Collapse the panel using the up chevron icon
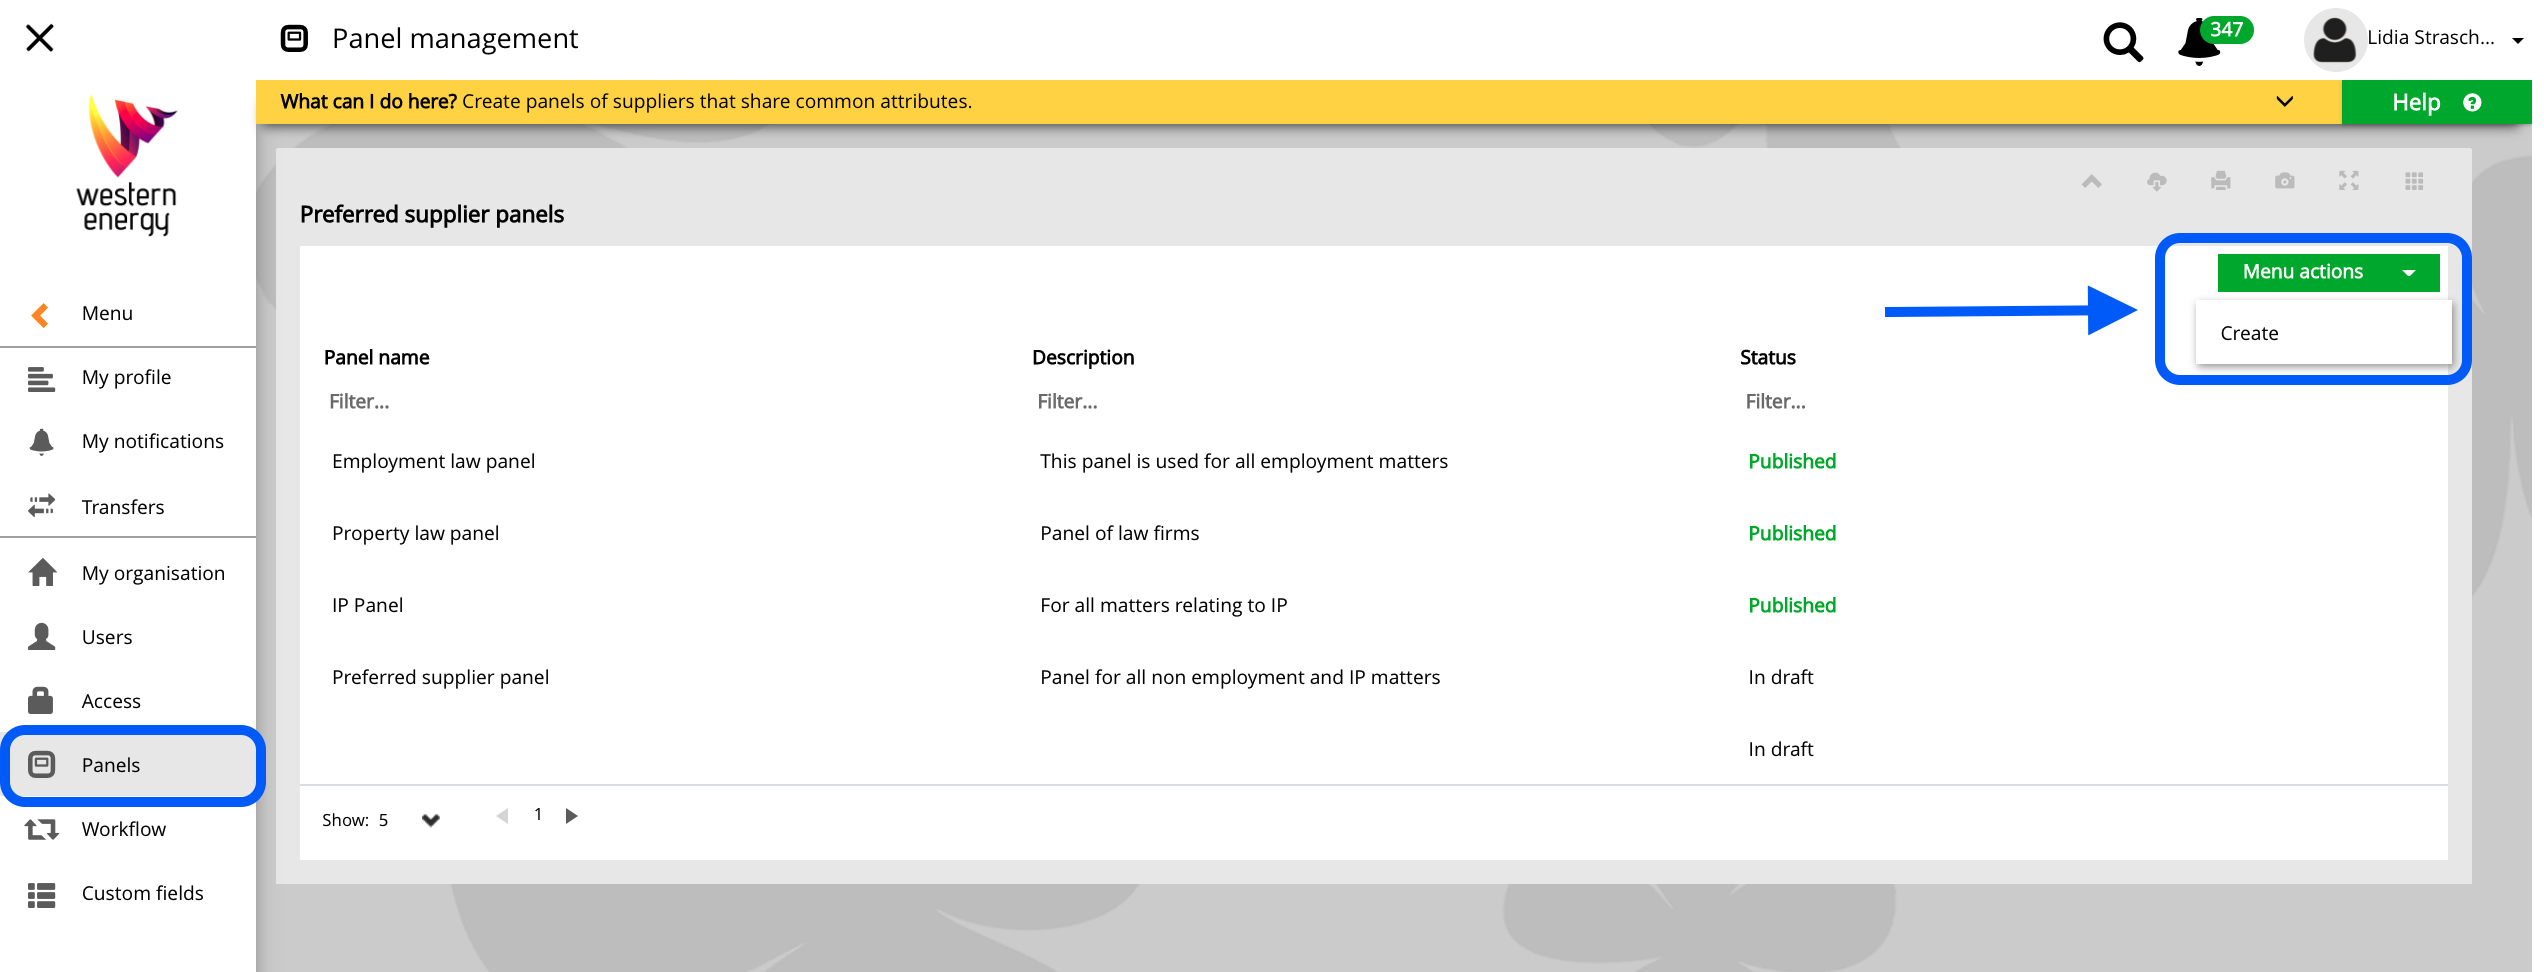The height and width of the screenshot is (972, 2544). click(2091, 181)
